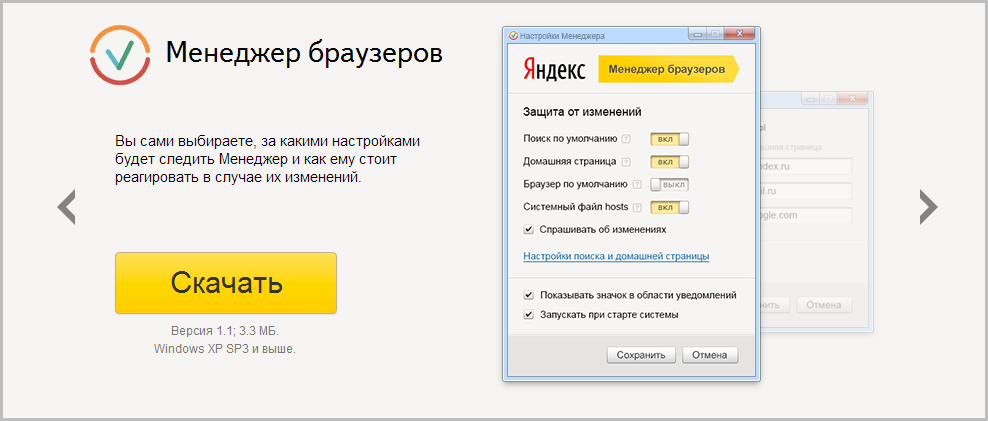988x421 pixels.
Task: Click the Настройки Менеджера title bar text
Action: [x=562, y=36]
